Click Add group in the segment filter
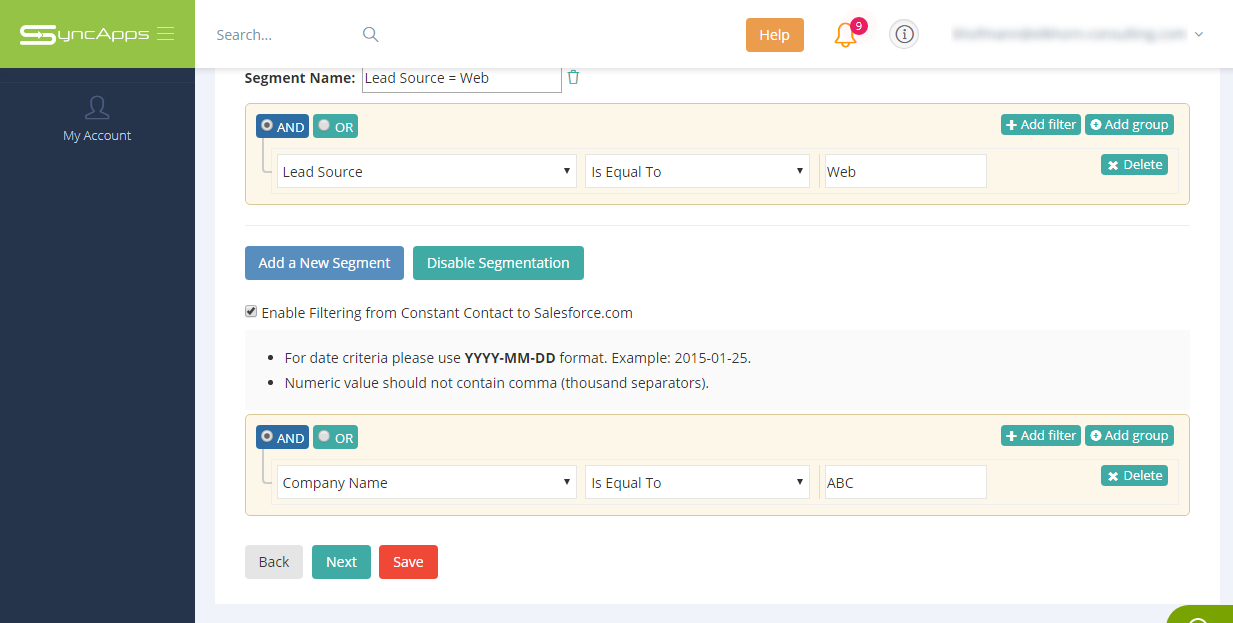Image resolution: width=1233 pixels, height=623 pixels. pyautogui.click(x=1129, y=124)
